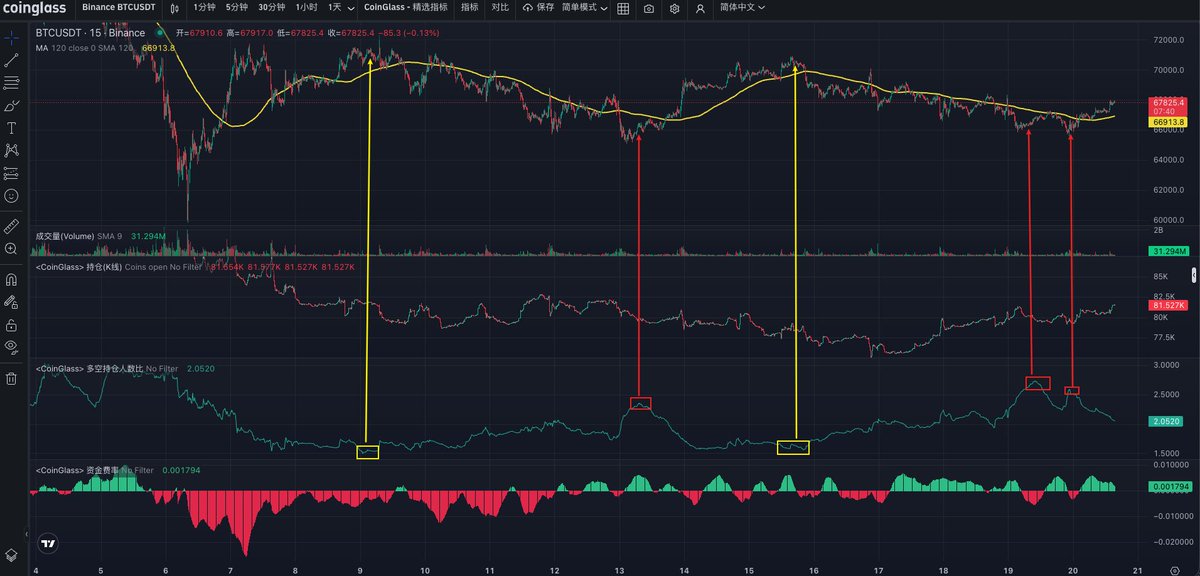Select the forecasting and measurement tool

[11, 173]
